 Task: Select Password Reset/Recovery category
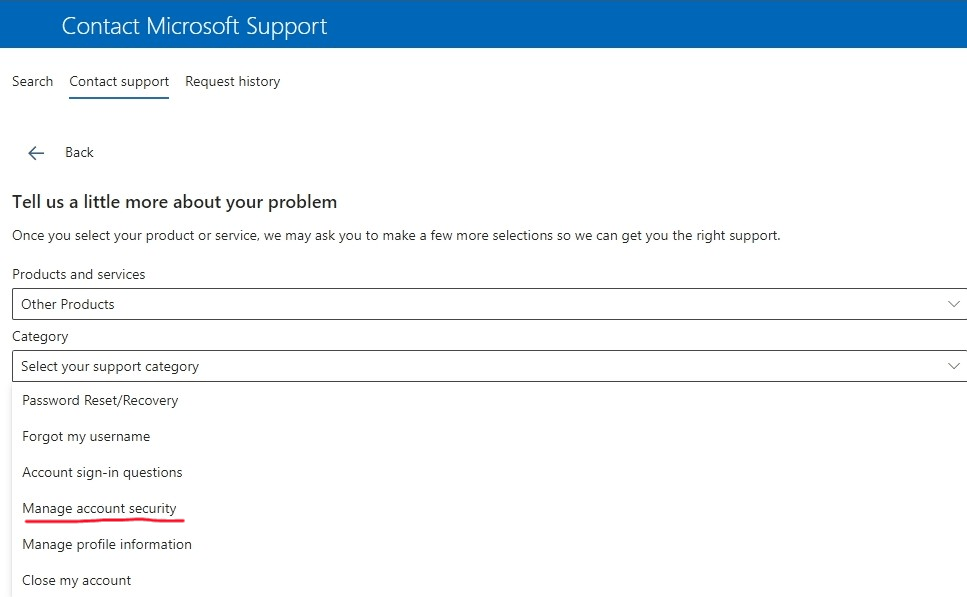[100, 400]
